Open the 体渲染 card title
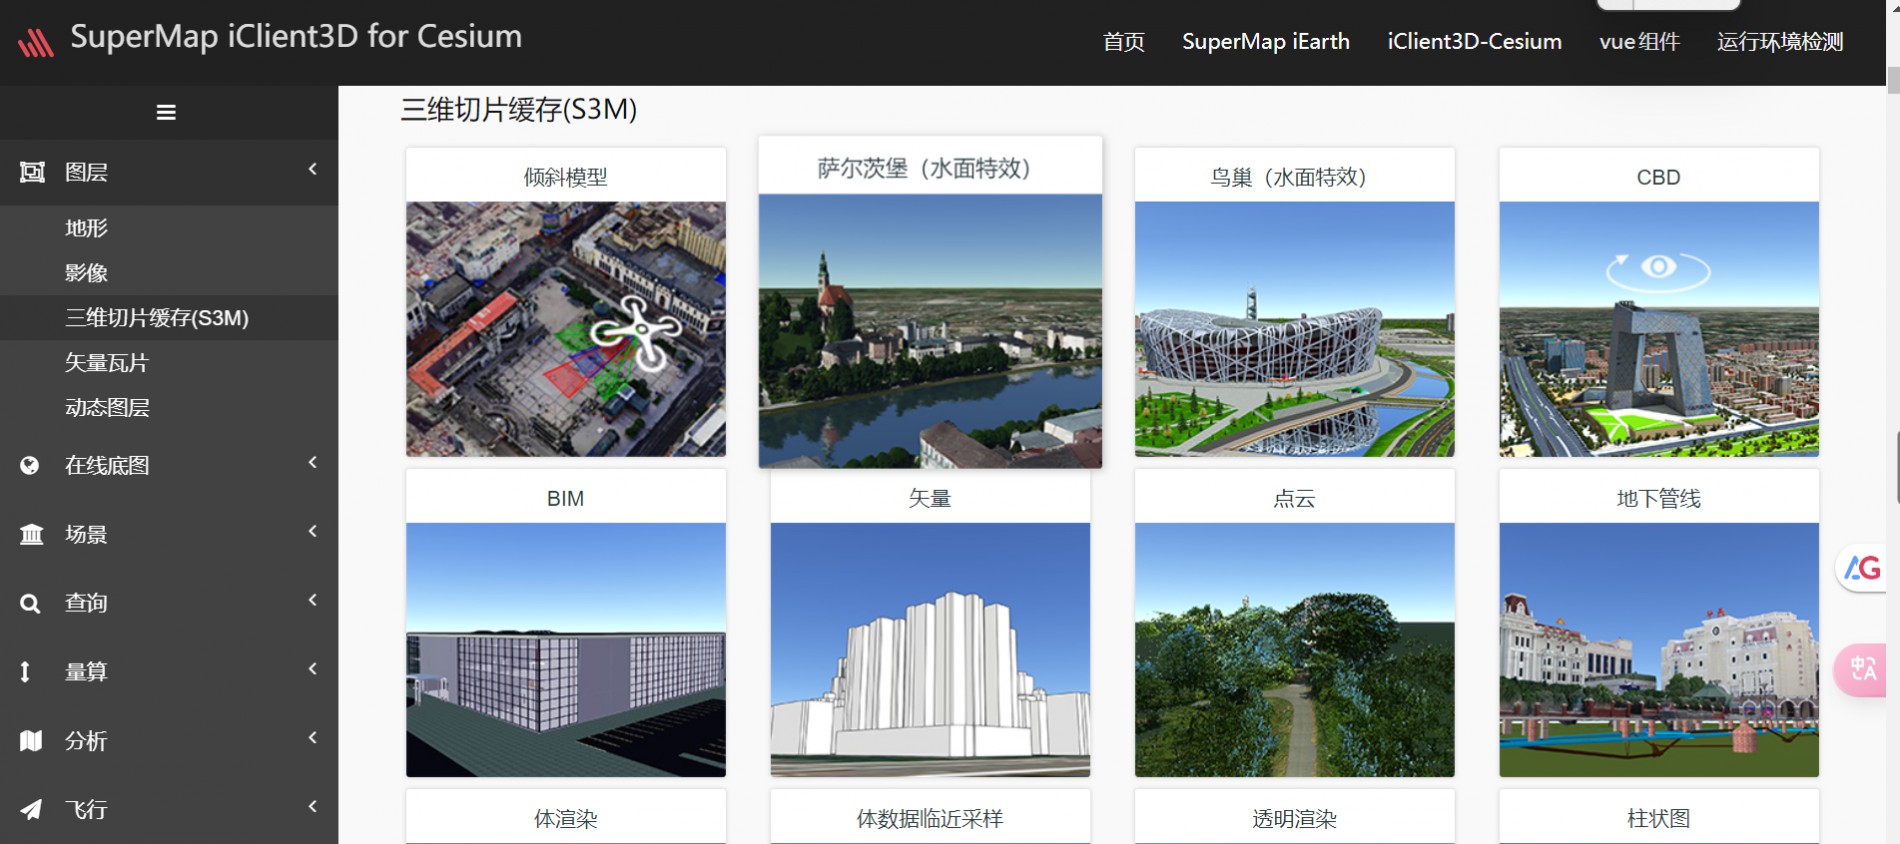The width and height of the screenshot is (1900, 844). pos(566,819)
